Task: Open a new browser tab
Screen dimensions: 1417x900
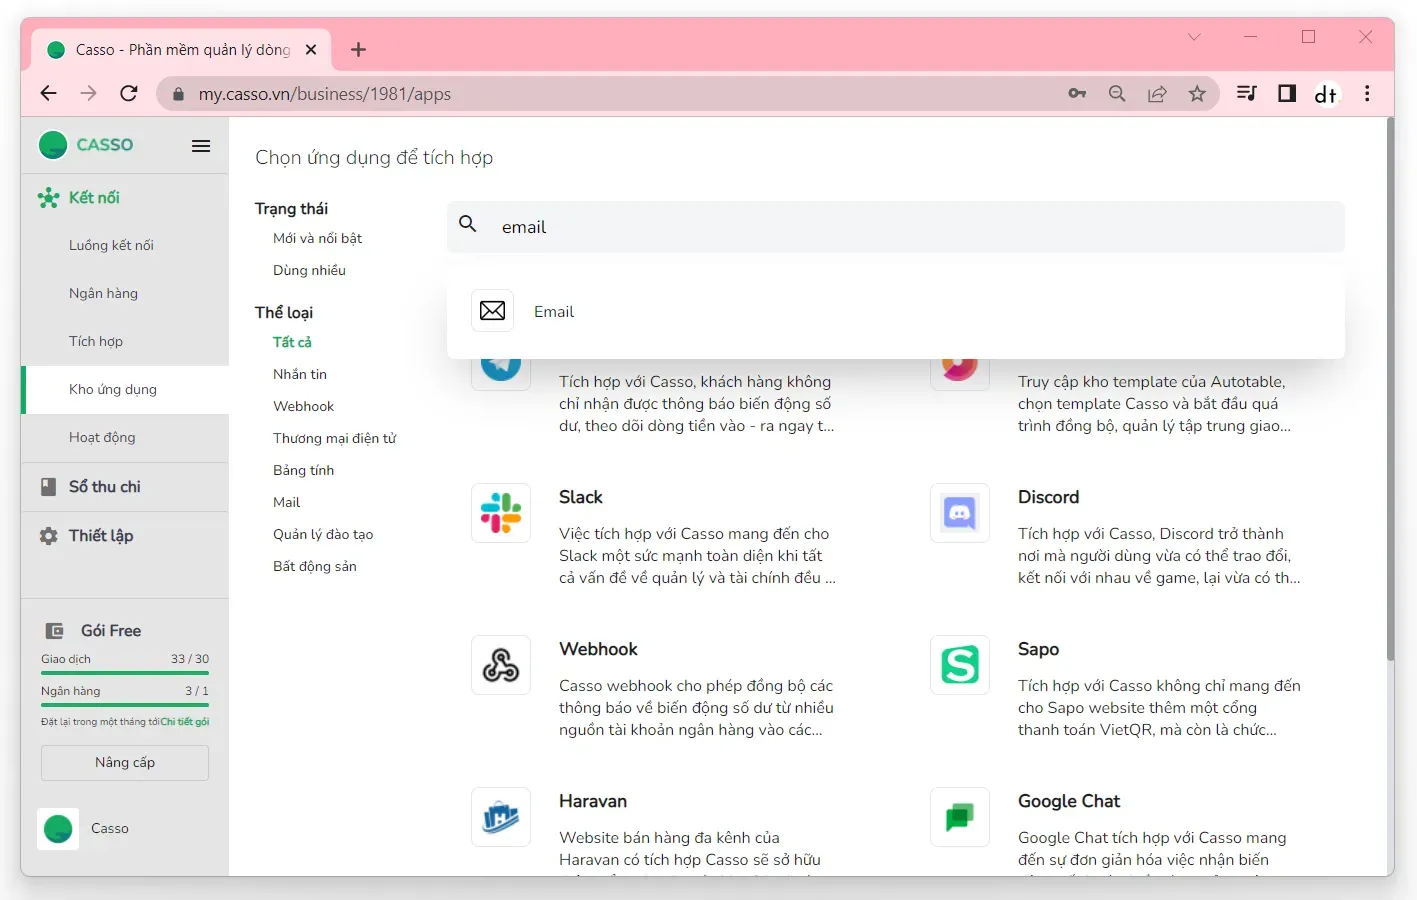Action: coord(359,49)
